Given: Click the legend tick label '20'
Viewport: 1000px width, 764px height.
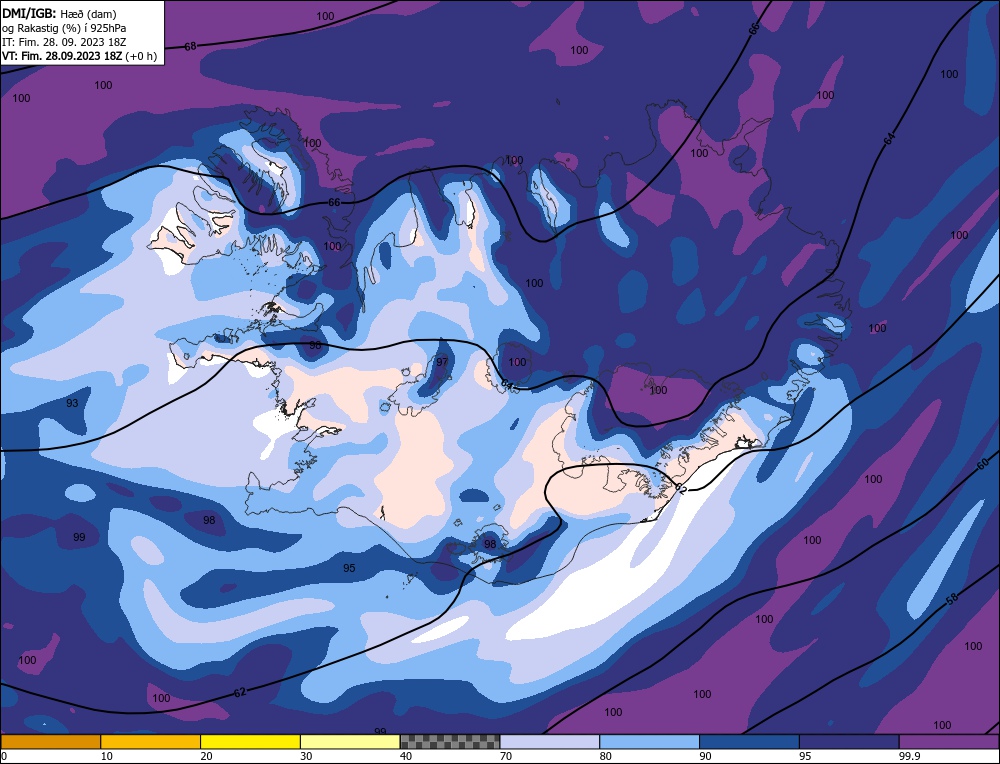Looking at the screenshot, I should [x=207, y=756].
